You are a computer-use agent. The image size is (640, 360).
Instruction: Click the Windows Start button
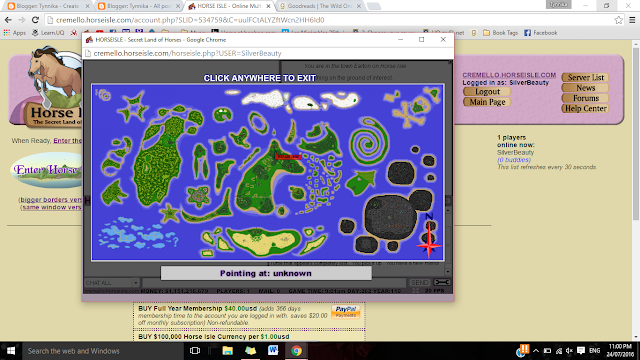(11, 351)
